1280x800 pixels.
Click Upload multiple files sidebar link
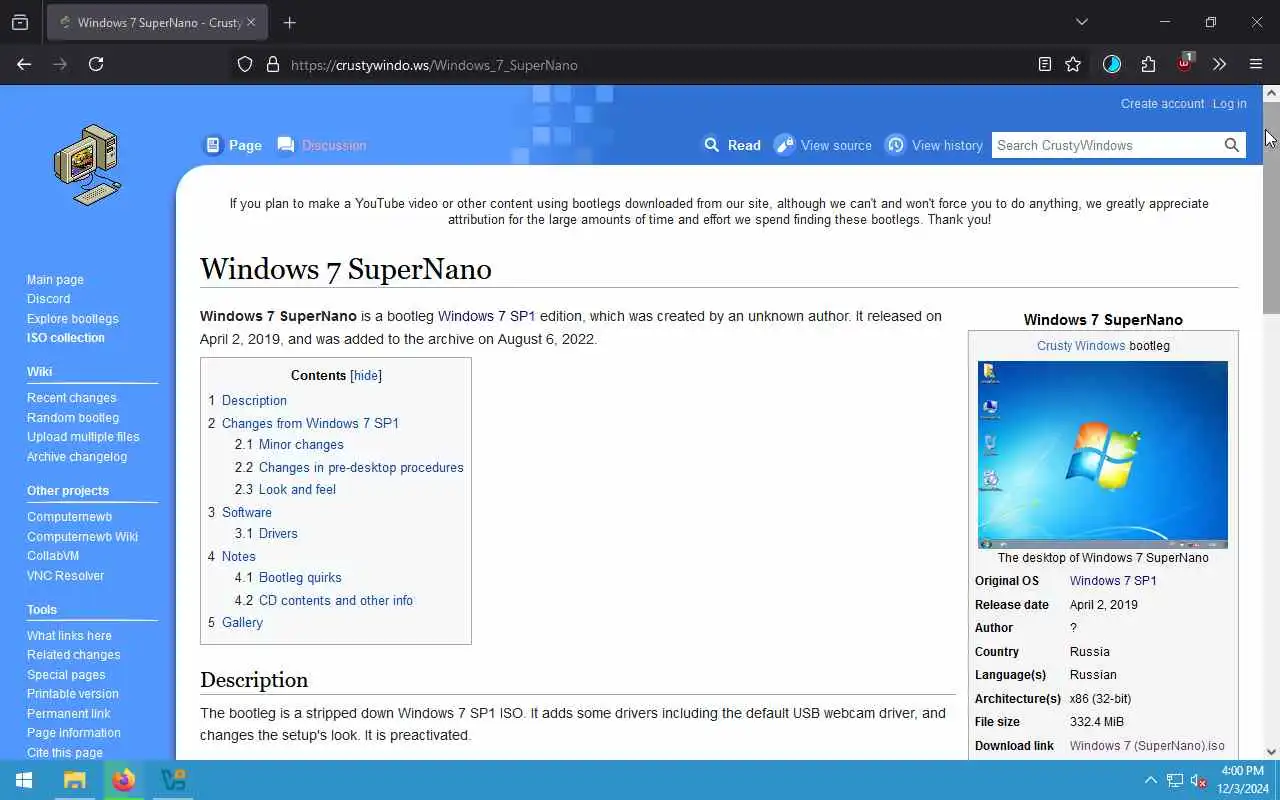pos(83,437)
